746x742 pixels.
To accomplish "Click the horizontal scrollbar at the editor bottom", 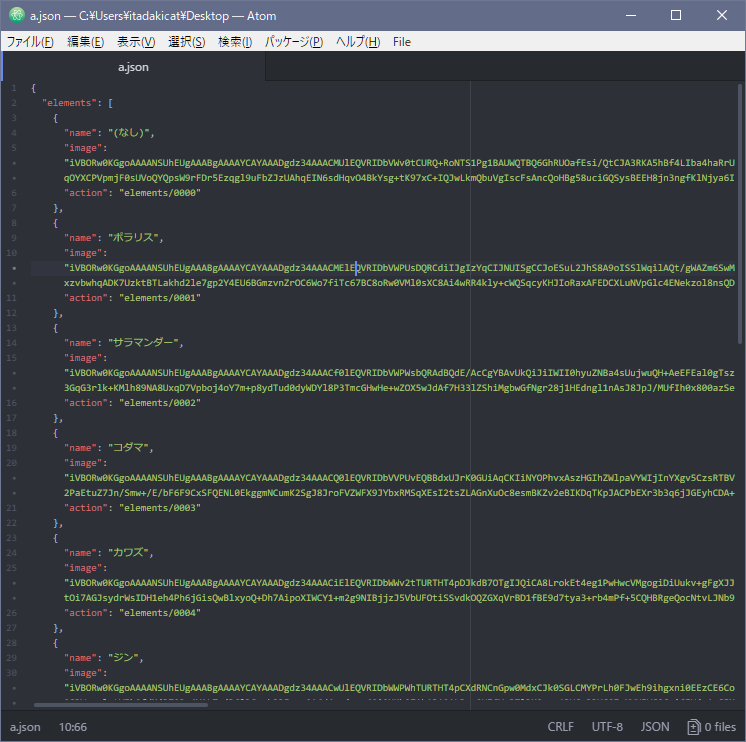I will (x=120, y=705).
